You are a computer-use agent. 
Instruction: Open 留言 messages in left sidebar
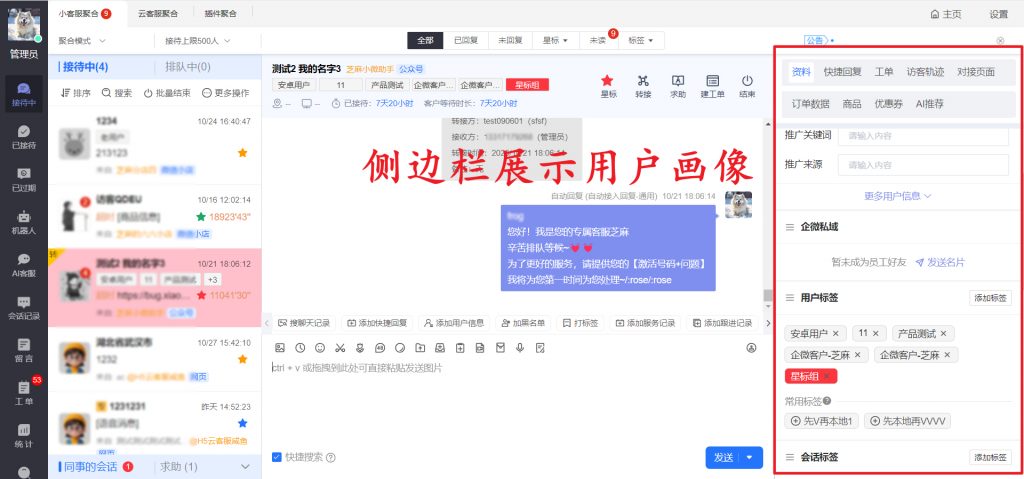tap(23, 349)
